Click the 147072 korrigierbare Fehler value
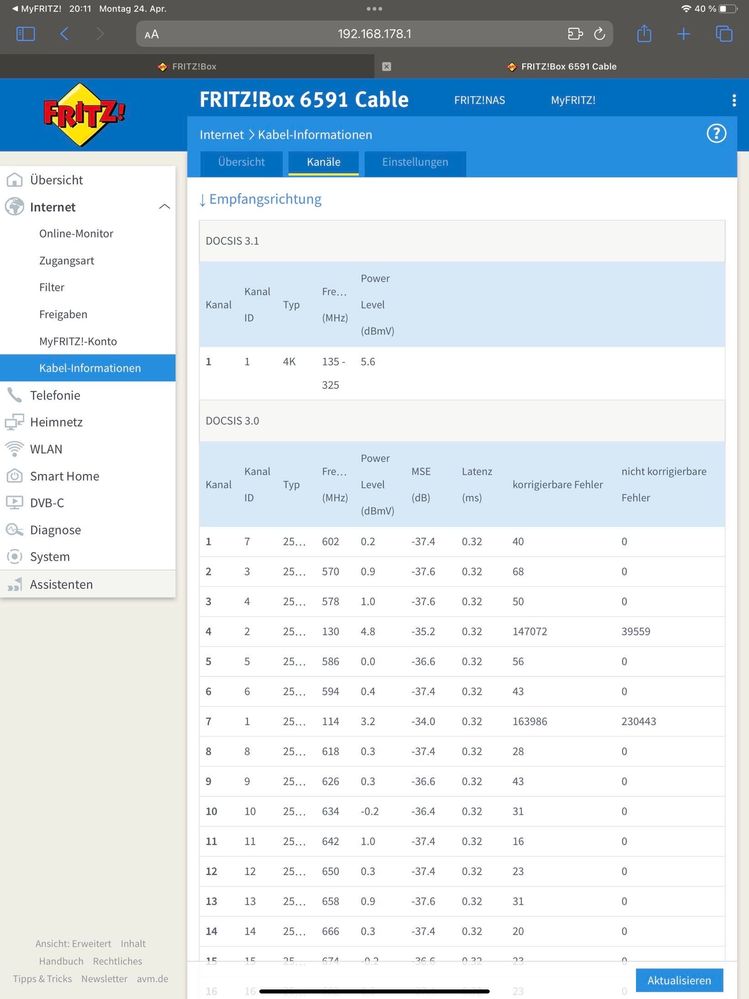Viewport: 749px width, 999px height. pyautogui.click(x=530, y=631)
